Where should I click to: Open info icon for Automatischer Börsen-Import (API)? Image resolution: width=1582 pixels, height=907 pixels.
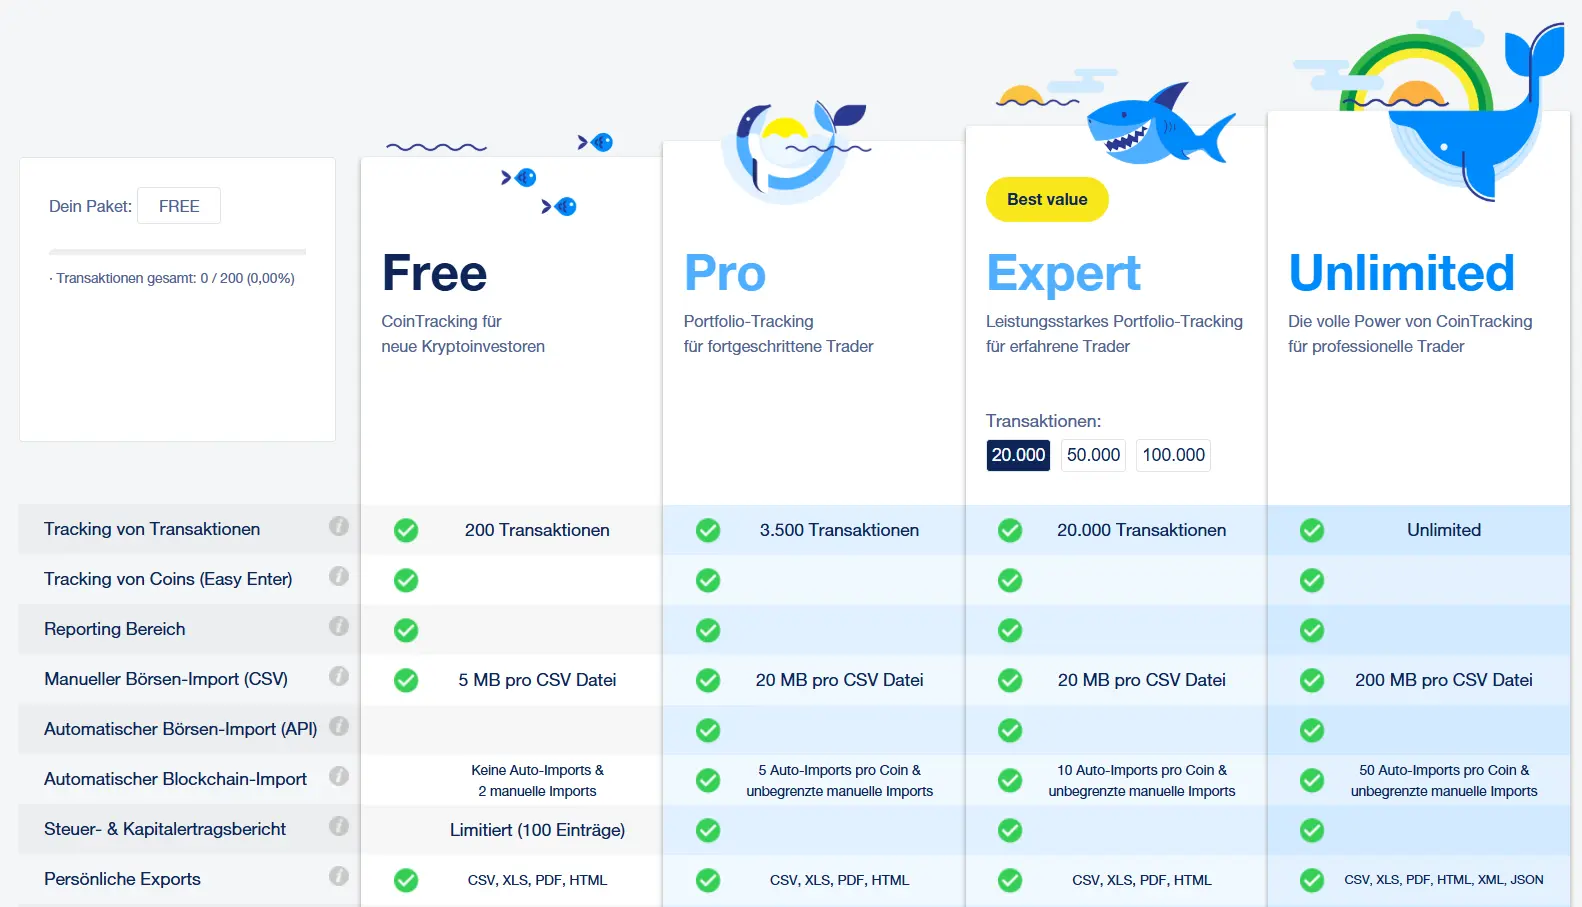tap(339, 726)
